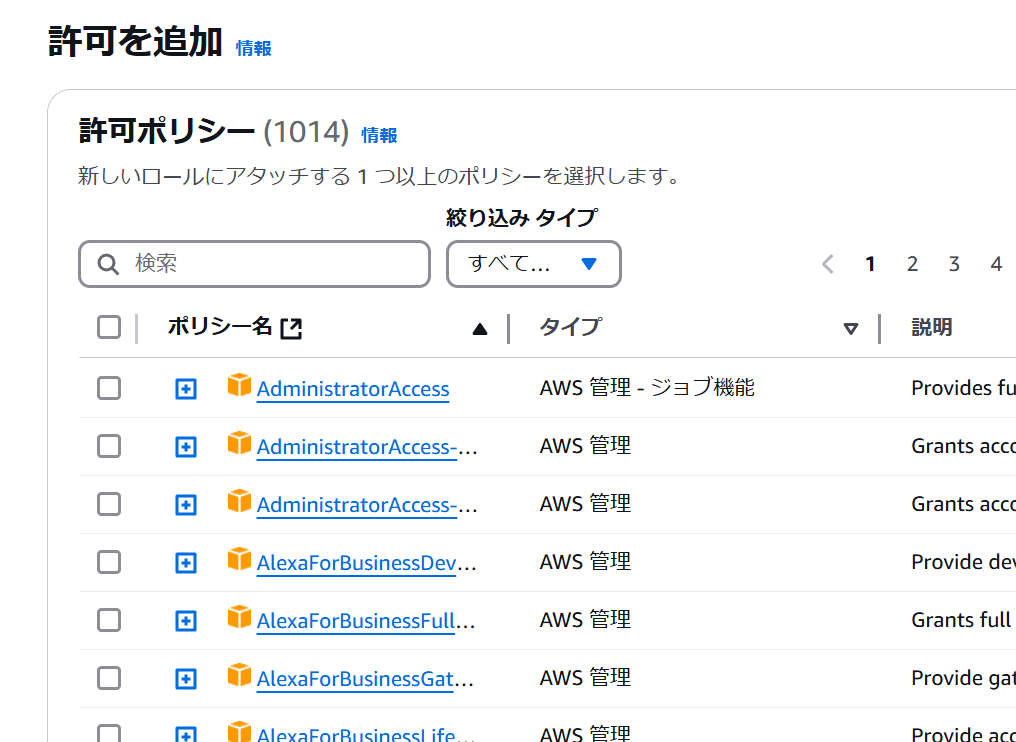Check the checkbox for AdministratorAccess
This screenshot has height=742, width=1016.
108,388
